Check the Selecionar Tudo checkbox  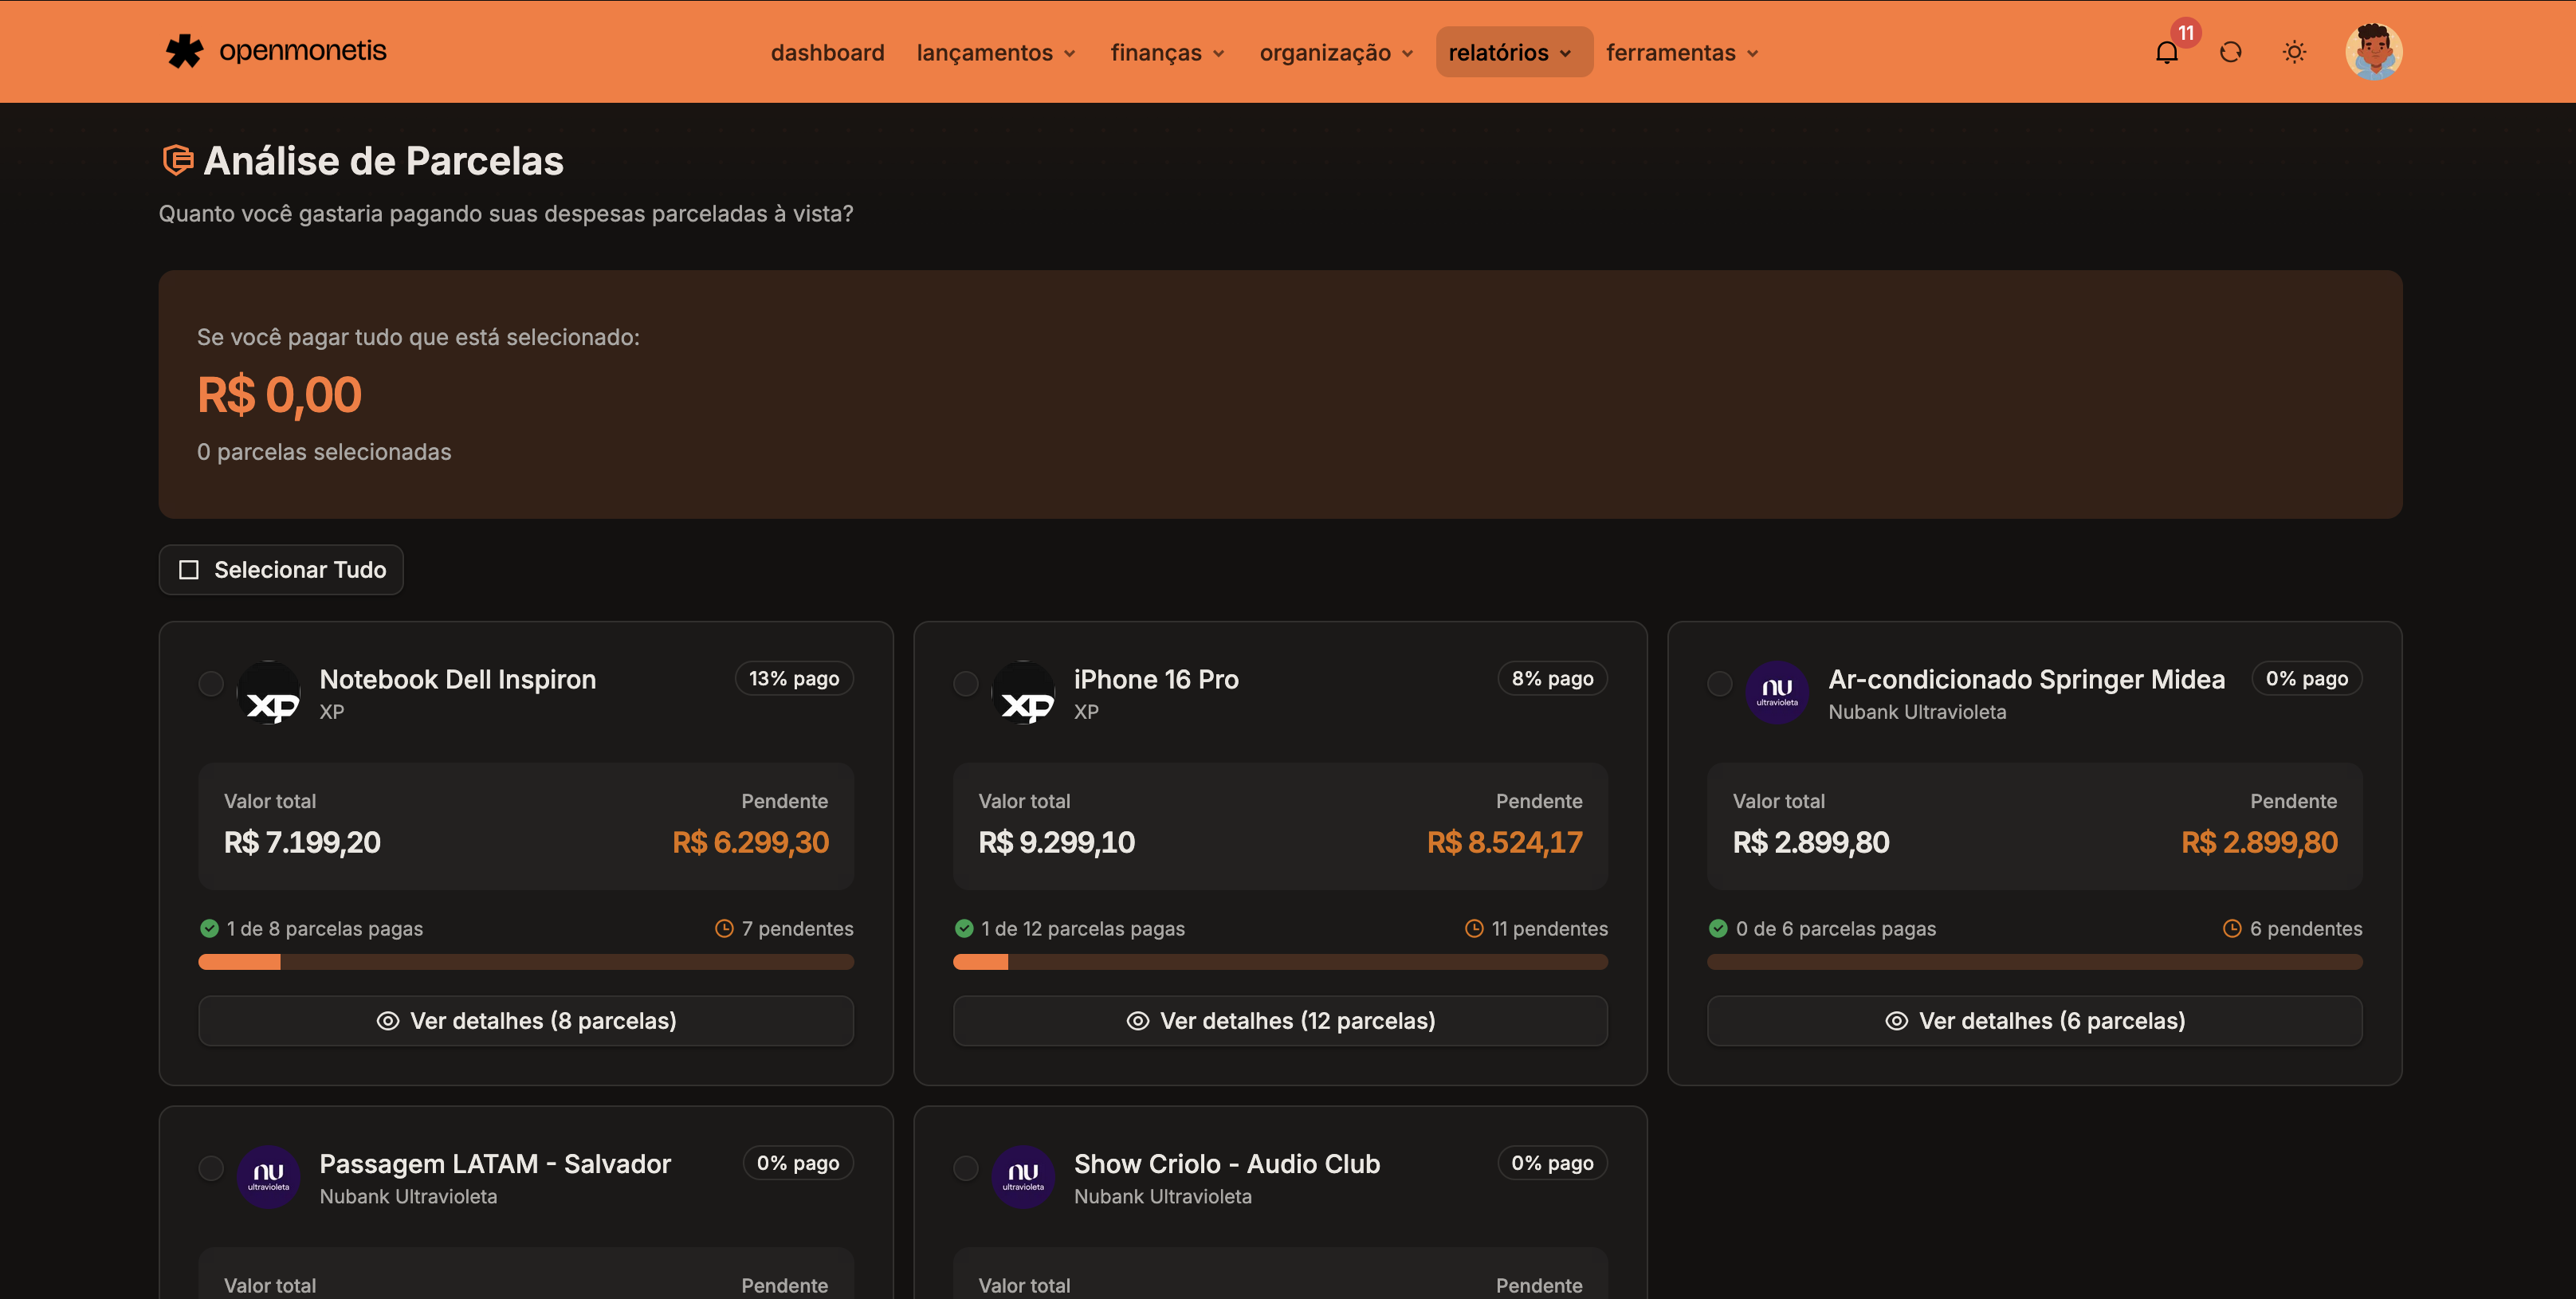(189, 570)
